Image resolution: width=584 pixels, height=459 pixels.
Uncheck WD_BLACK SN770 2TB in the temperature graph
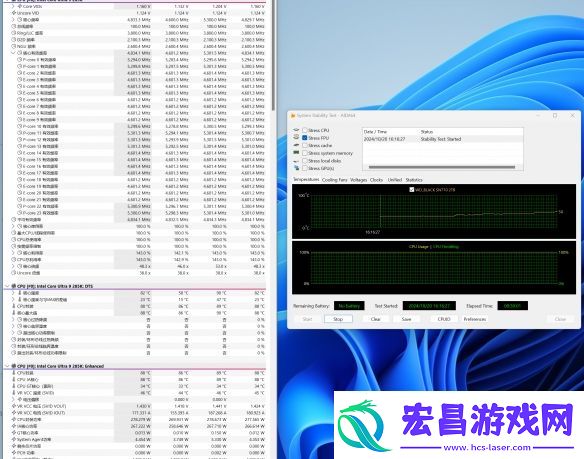pyautogui.click(x=412, y=189)
